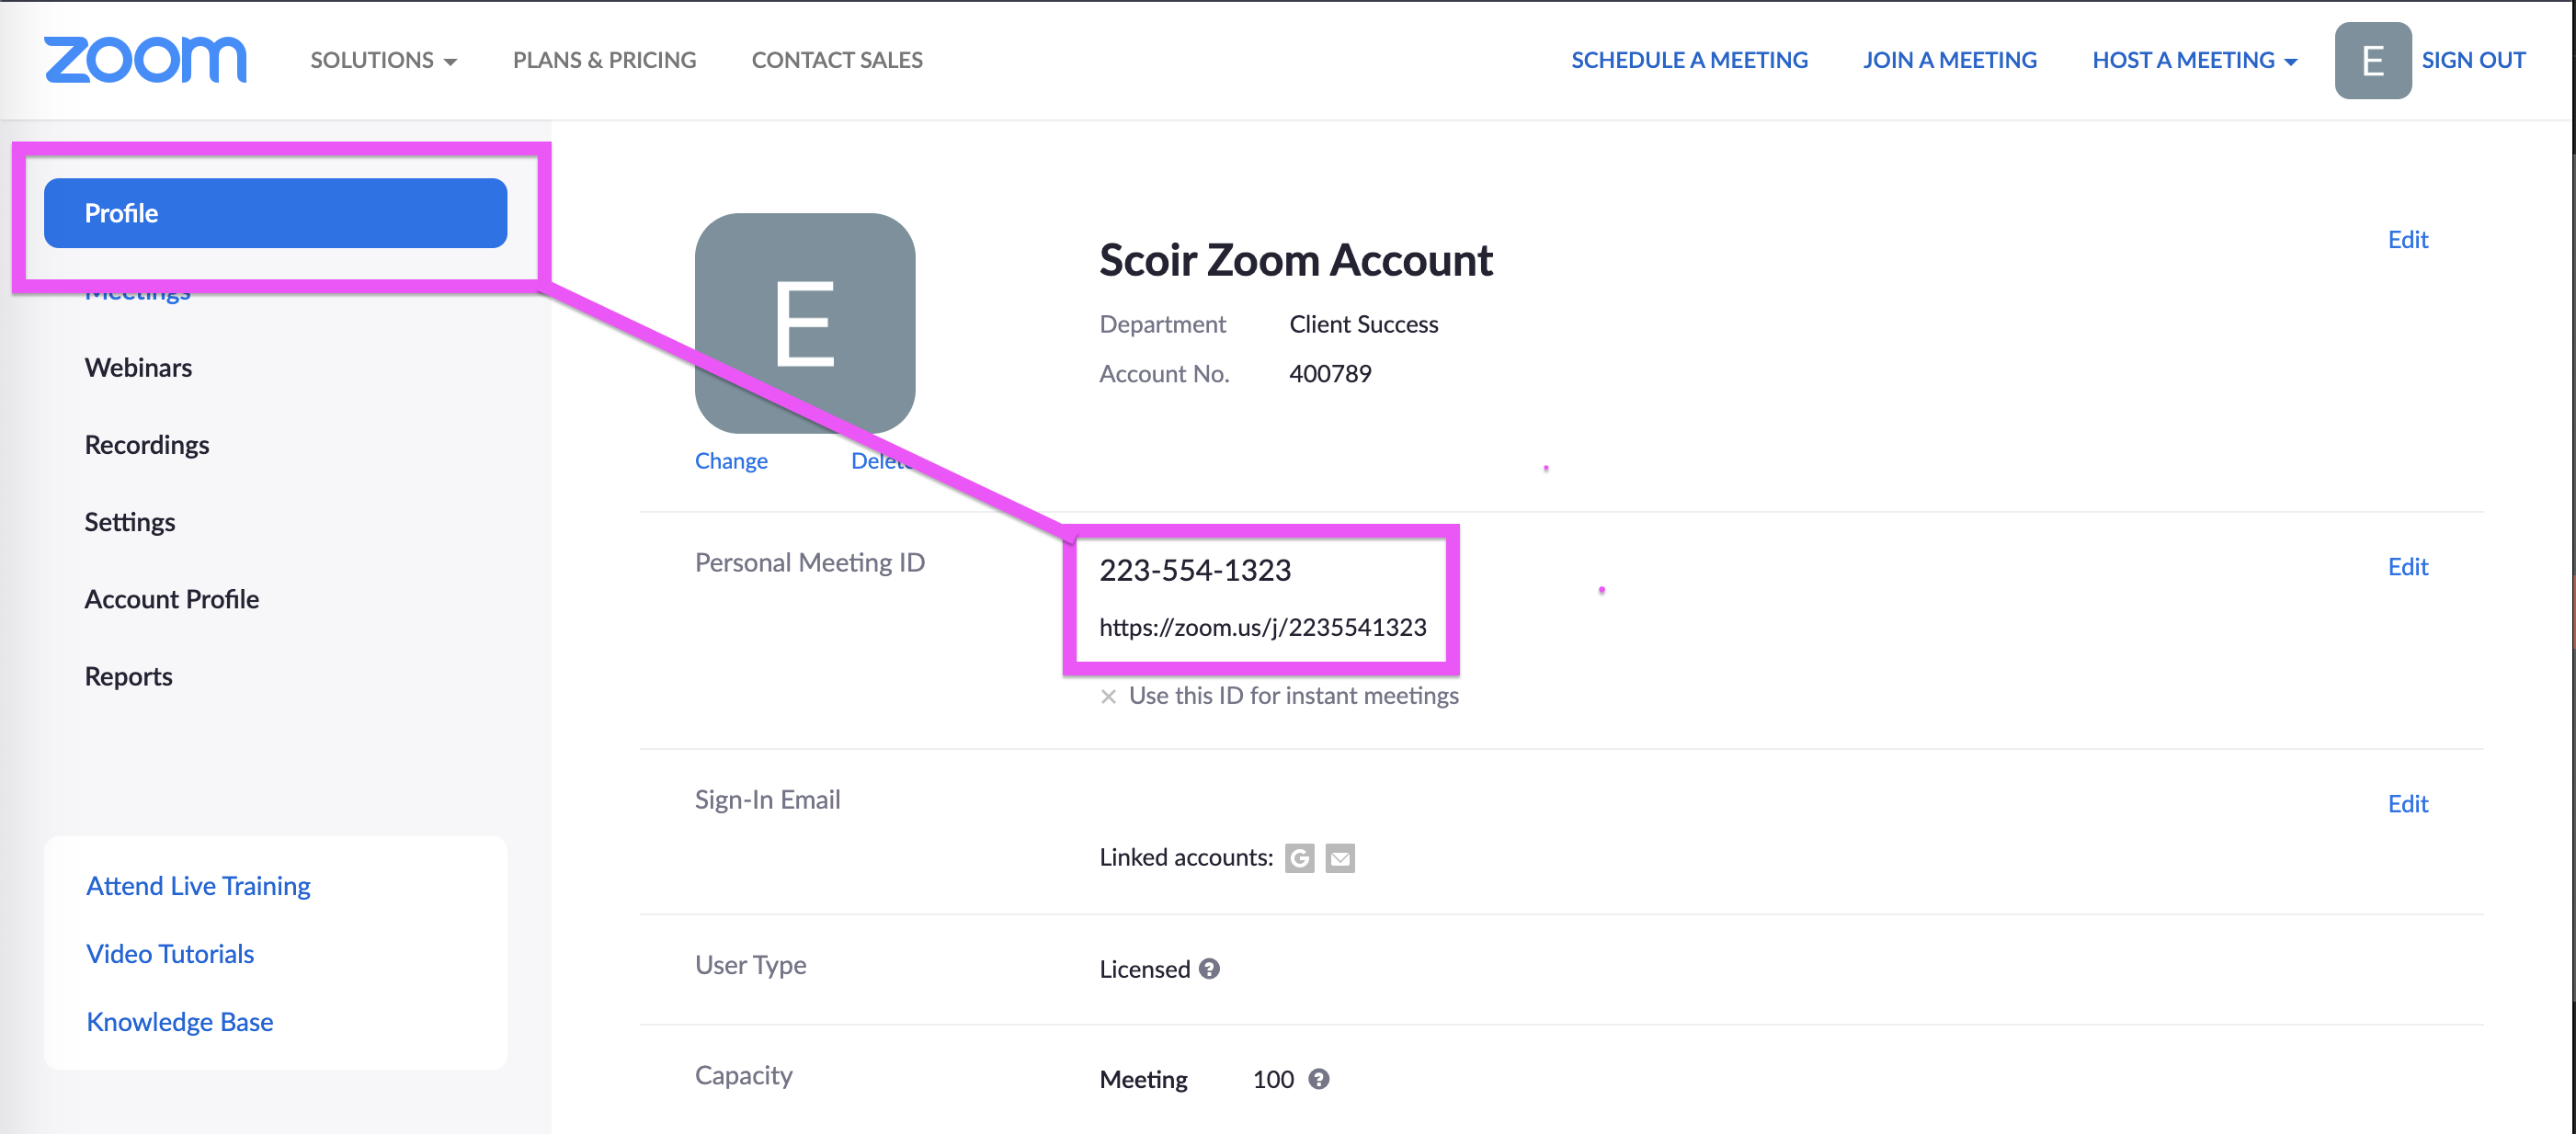Screen dimensions: 2576x1134
Task: Click Change under profile picture
Action: pyautogui.click(x=731, y=461)
